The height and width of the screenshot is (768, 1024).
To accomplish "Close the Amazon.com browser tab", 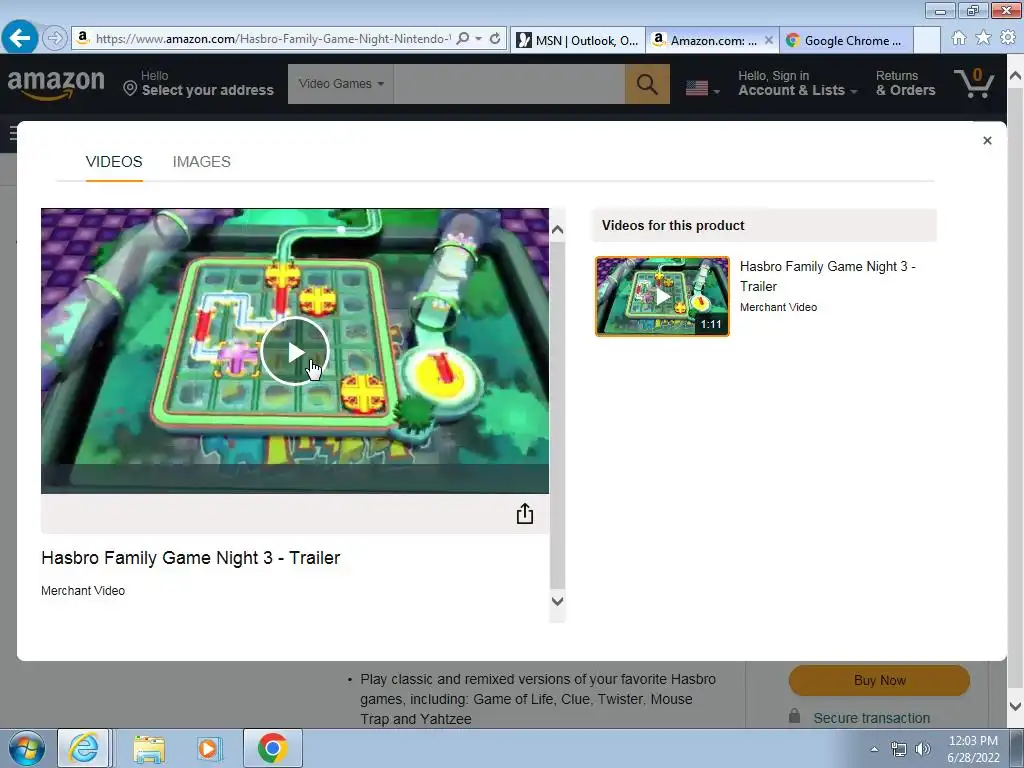I will click(x=769, y=40).
